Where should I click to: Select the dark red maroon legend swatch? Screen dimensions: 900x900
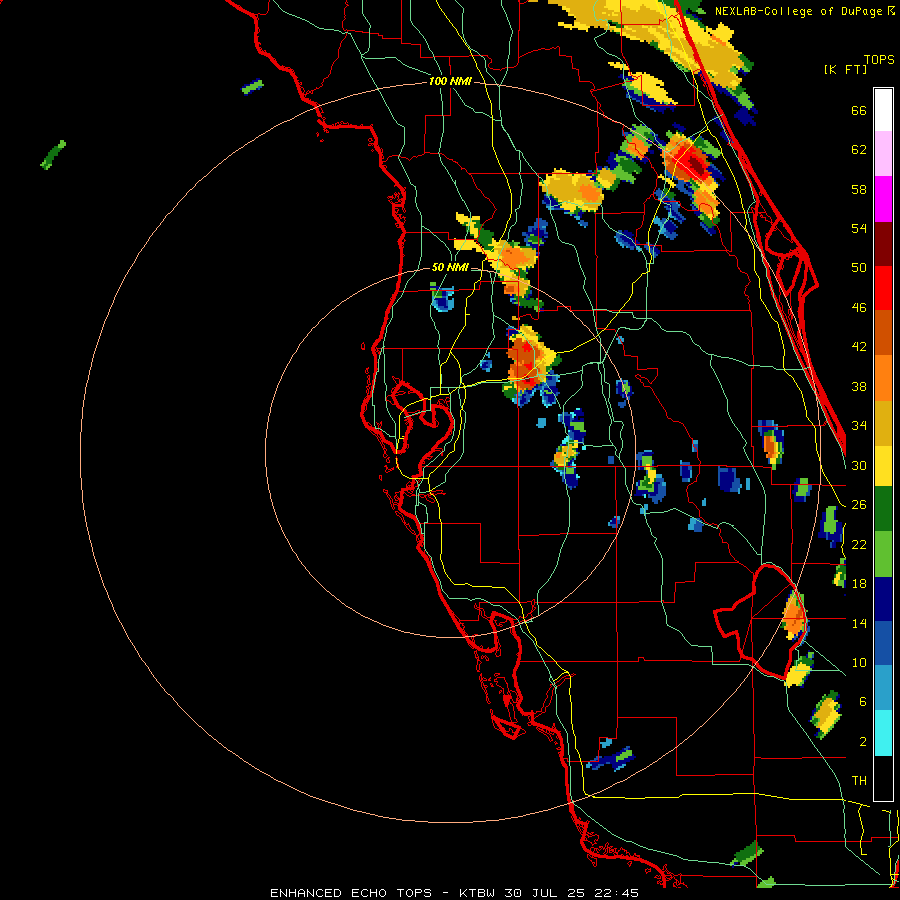[883, 244]
